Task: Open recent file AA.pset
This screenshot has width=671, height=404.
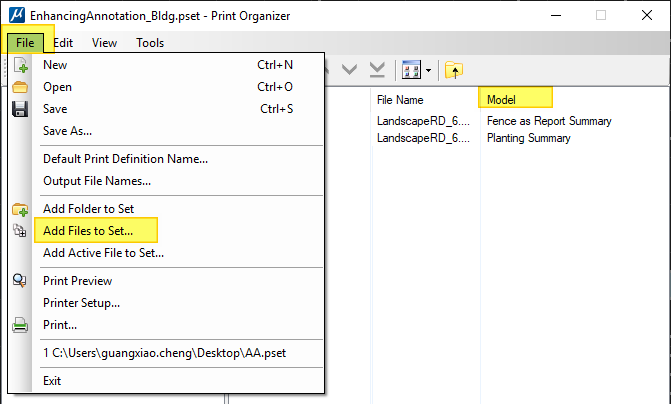Action: tap(164, 353)
